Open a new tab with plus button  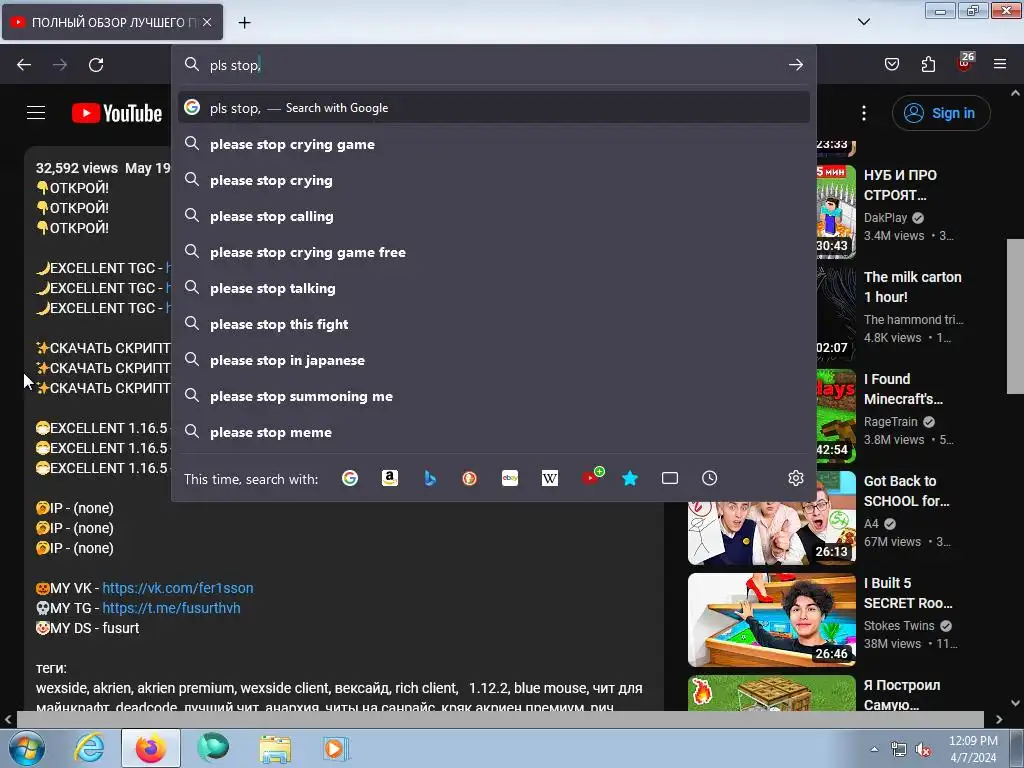point(244,22)
